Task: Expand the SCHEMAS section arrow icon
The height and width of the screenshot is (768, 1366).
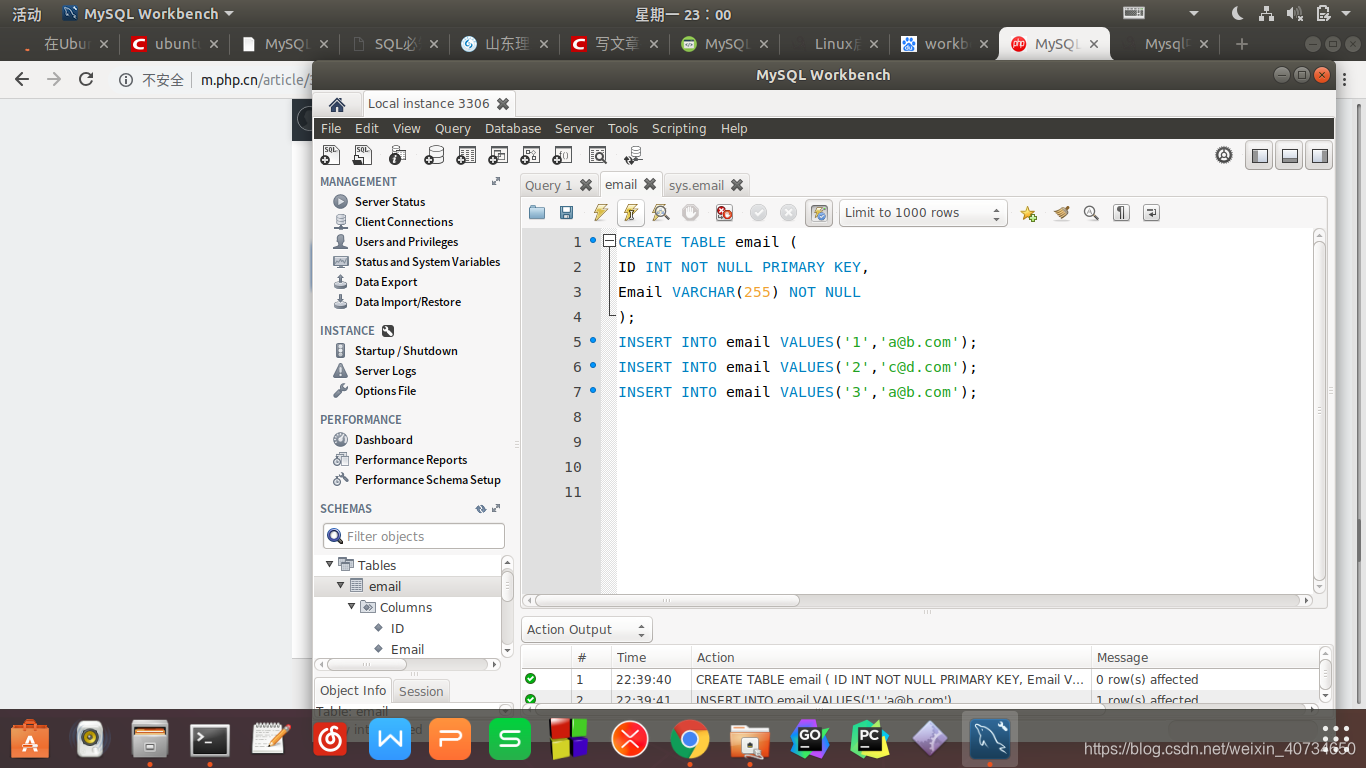Action: coord(496,509)
